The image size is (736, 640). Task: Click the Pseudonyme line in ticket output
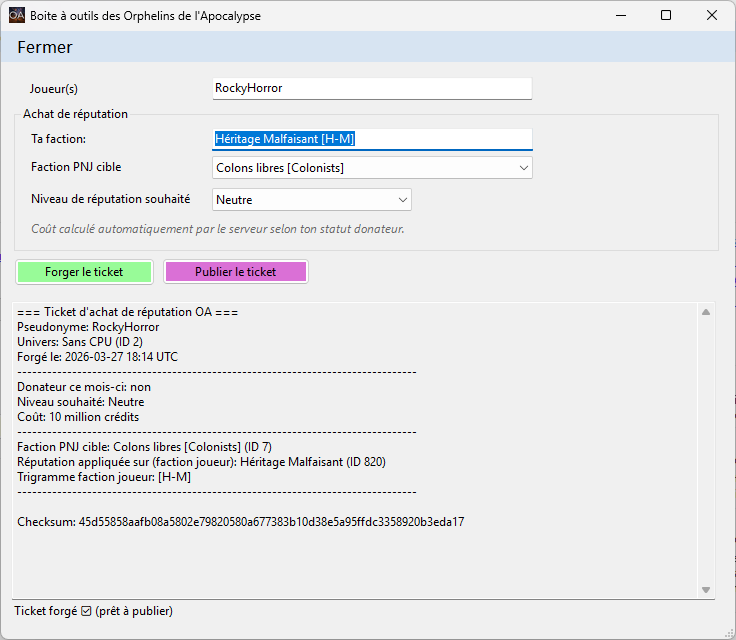[88, 327]
